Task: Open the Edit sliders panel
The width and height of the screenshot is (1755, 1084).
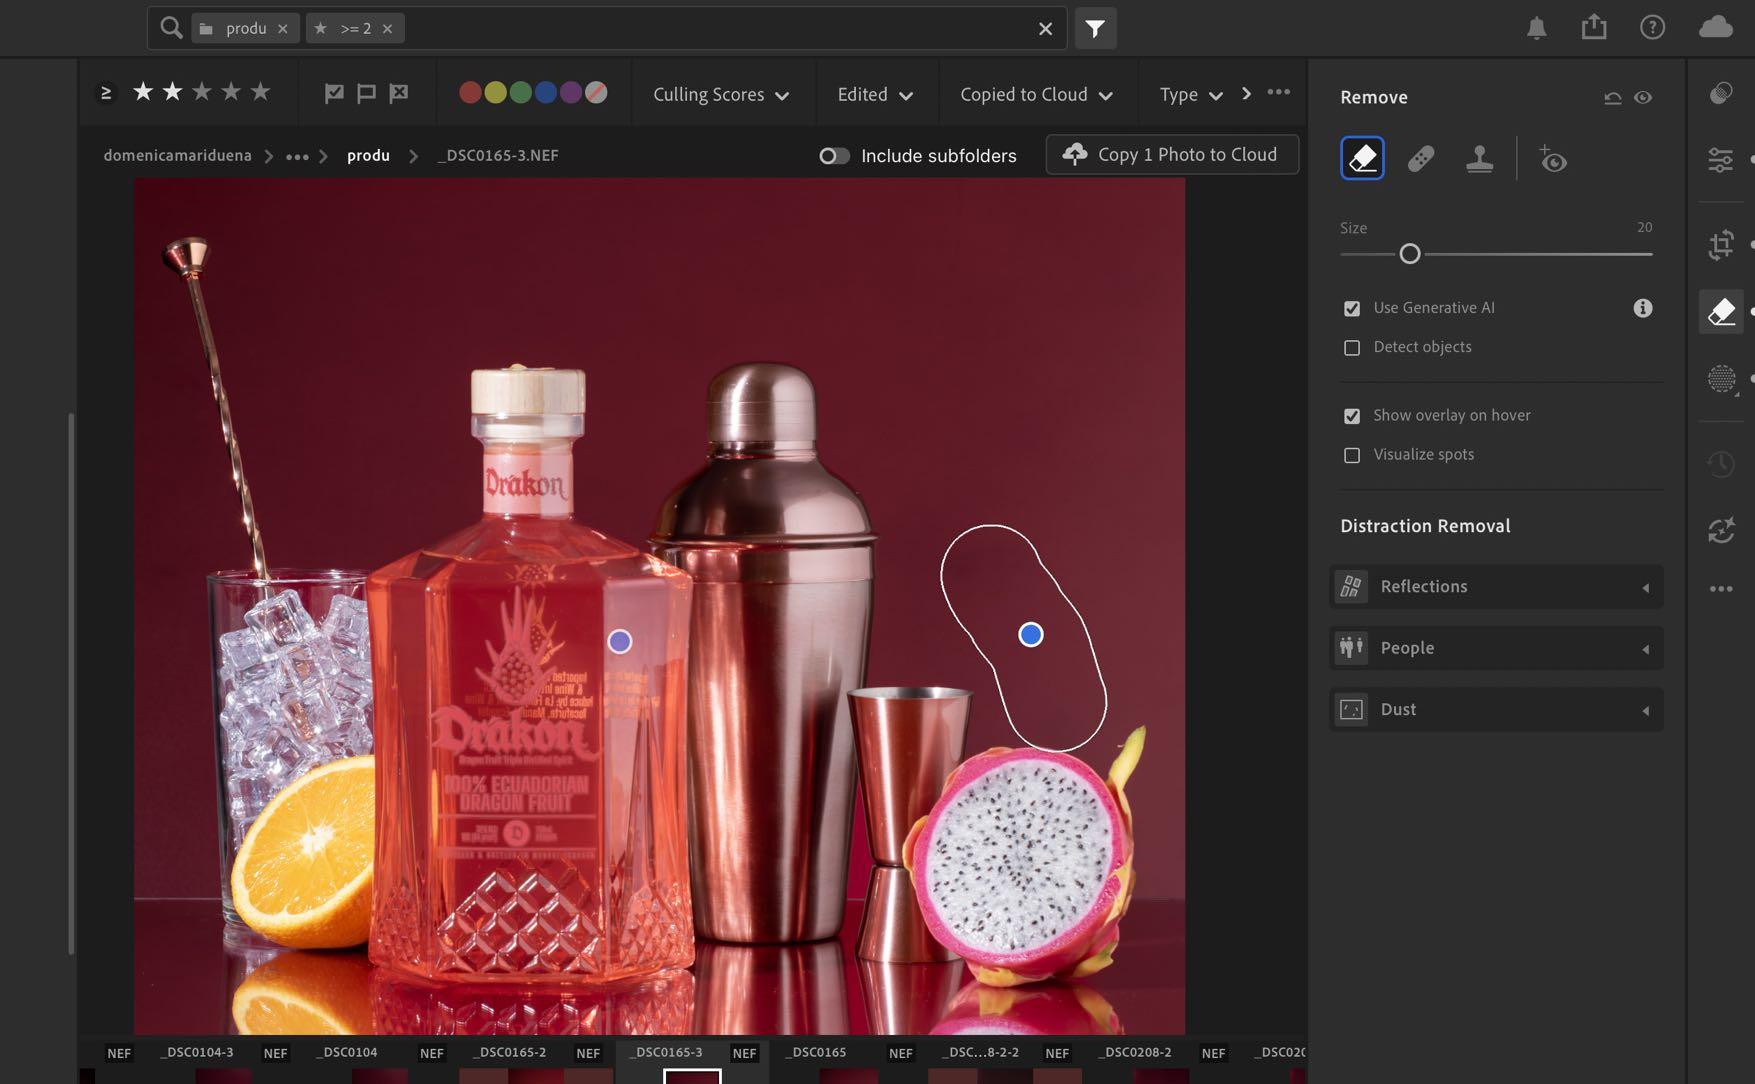Action: pos(1720,160)
